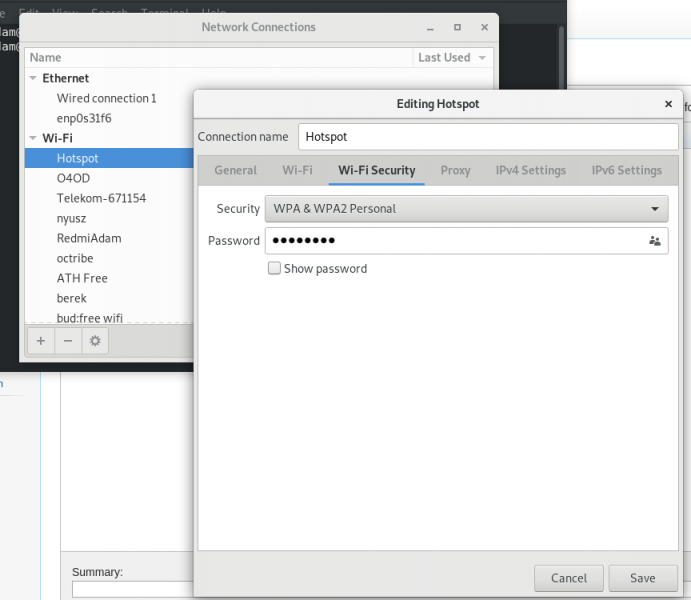Switch to the General tab
This screenshot has height=600, width=691.
click(235, 170)
